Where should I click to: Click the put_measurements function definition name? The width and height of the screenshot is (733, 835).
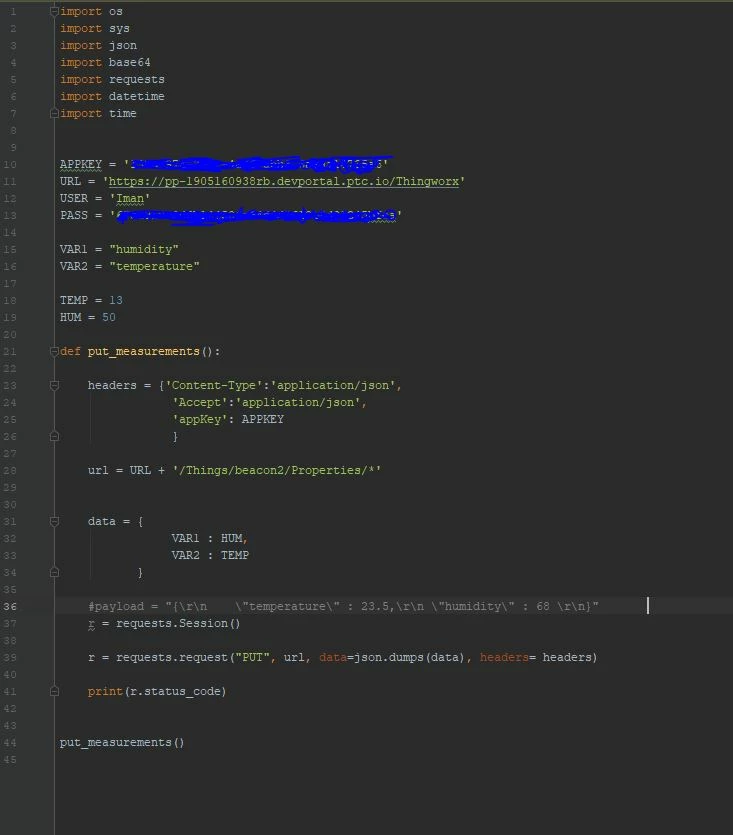[144, 351]
